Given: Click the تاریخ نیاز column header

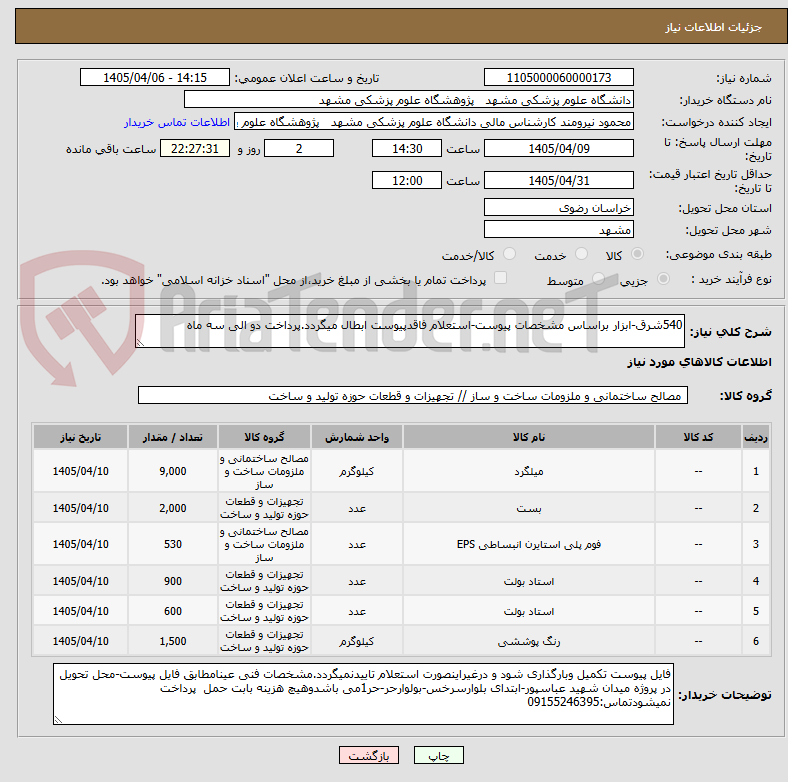Looking at the screenshot, I should (x=80, y=437).
